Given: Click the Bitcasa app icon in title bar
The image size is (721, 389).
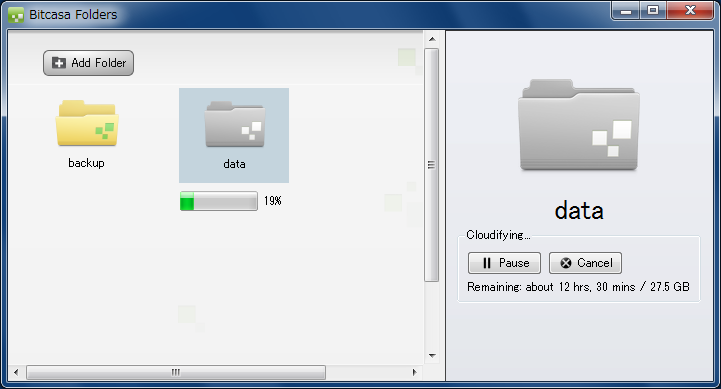Looking at the screenshot, I should coord(16,15).
